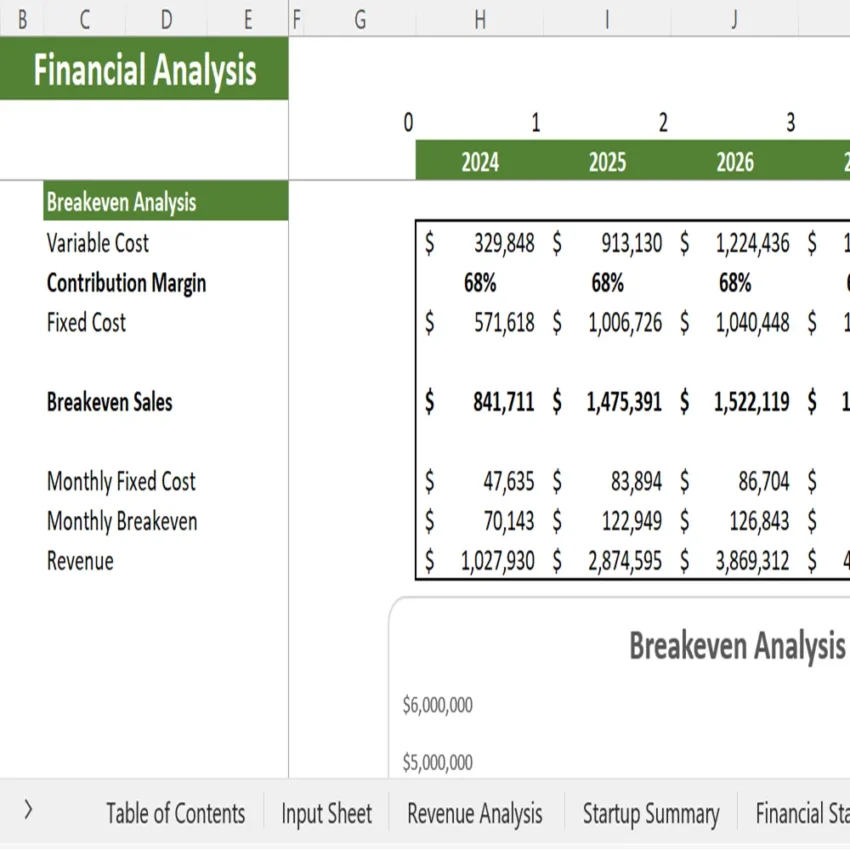
Task: Select column I header
Action: pos(606,18)
